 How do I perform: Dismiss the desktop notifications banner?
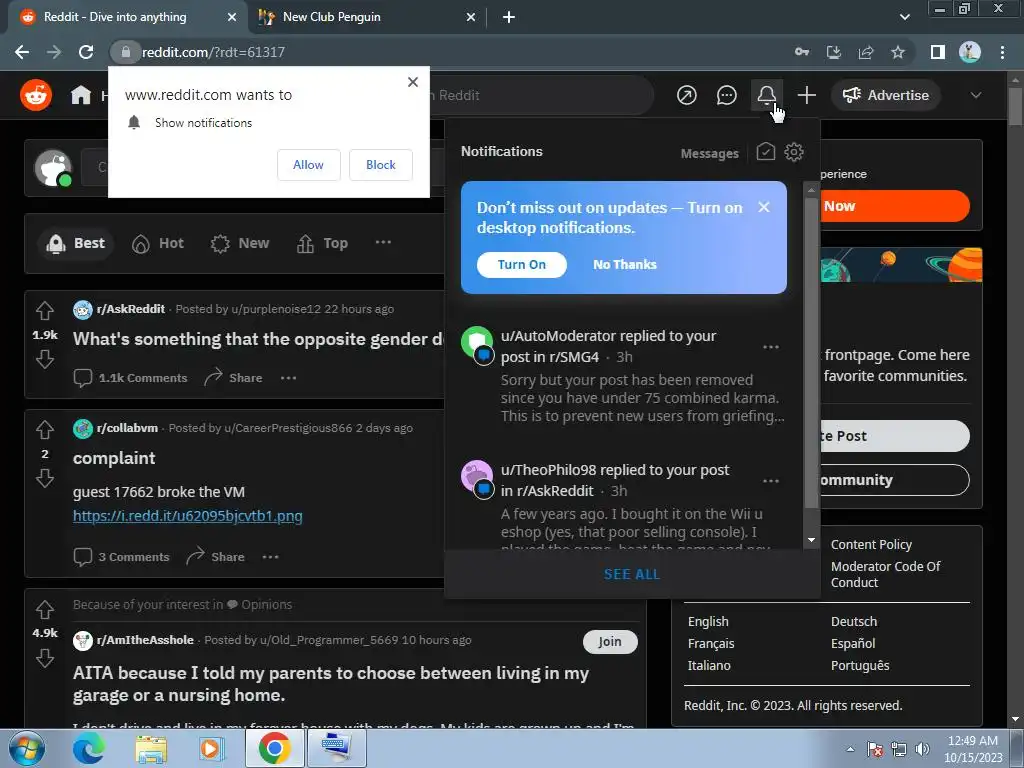(763, 207)
